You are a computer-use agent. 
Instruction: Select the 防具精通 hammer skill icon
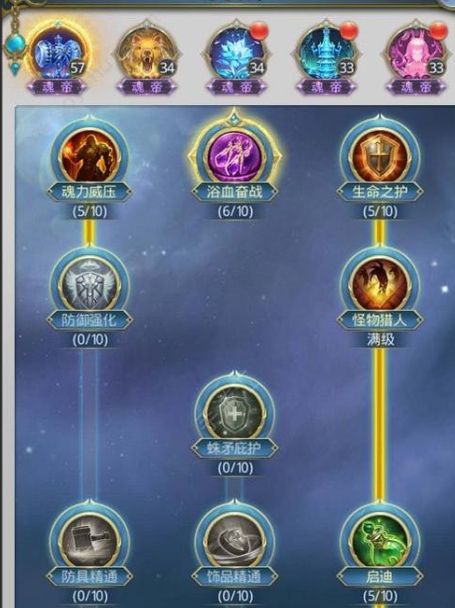(90, 542)
